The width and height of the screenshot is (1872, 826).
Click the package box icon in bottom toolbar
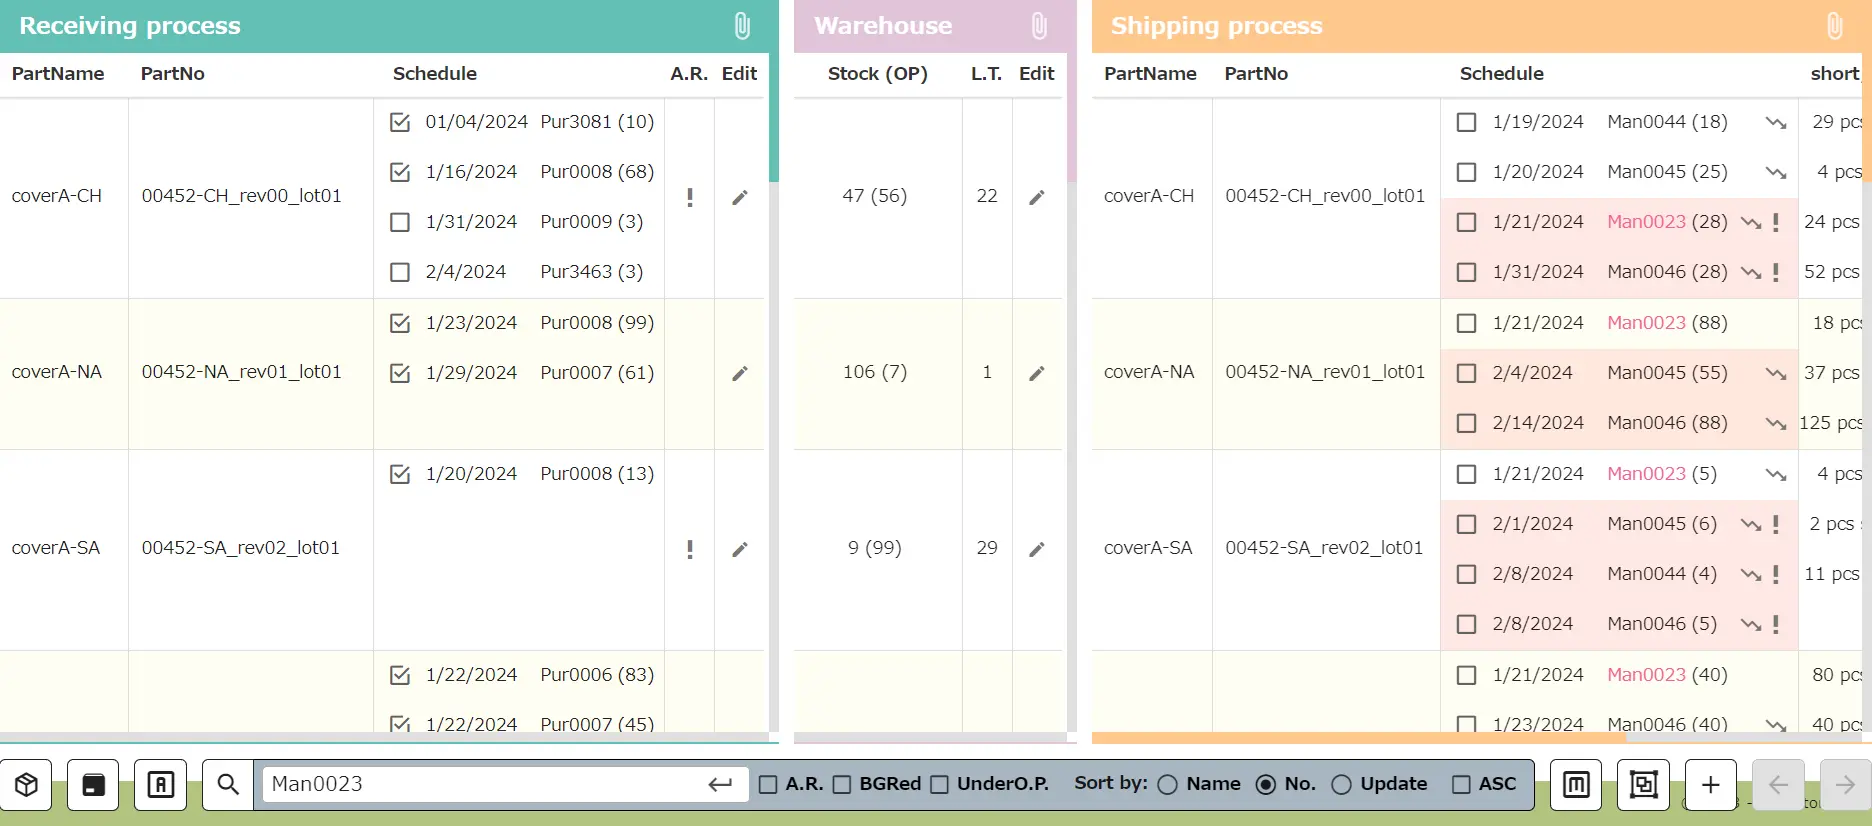27,785
